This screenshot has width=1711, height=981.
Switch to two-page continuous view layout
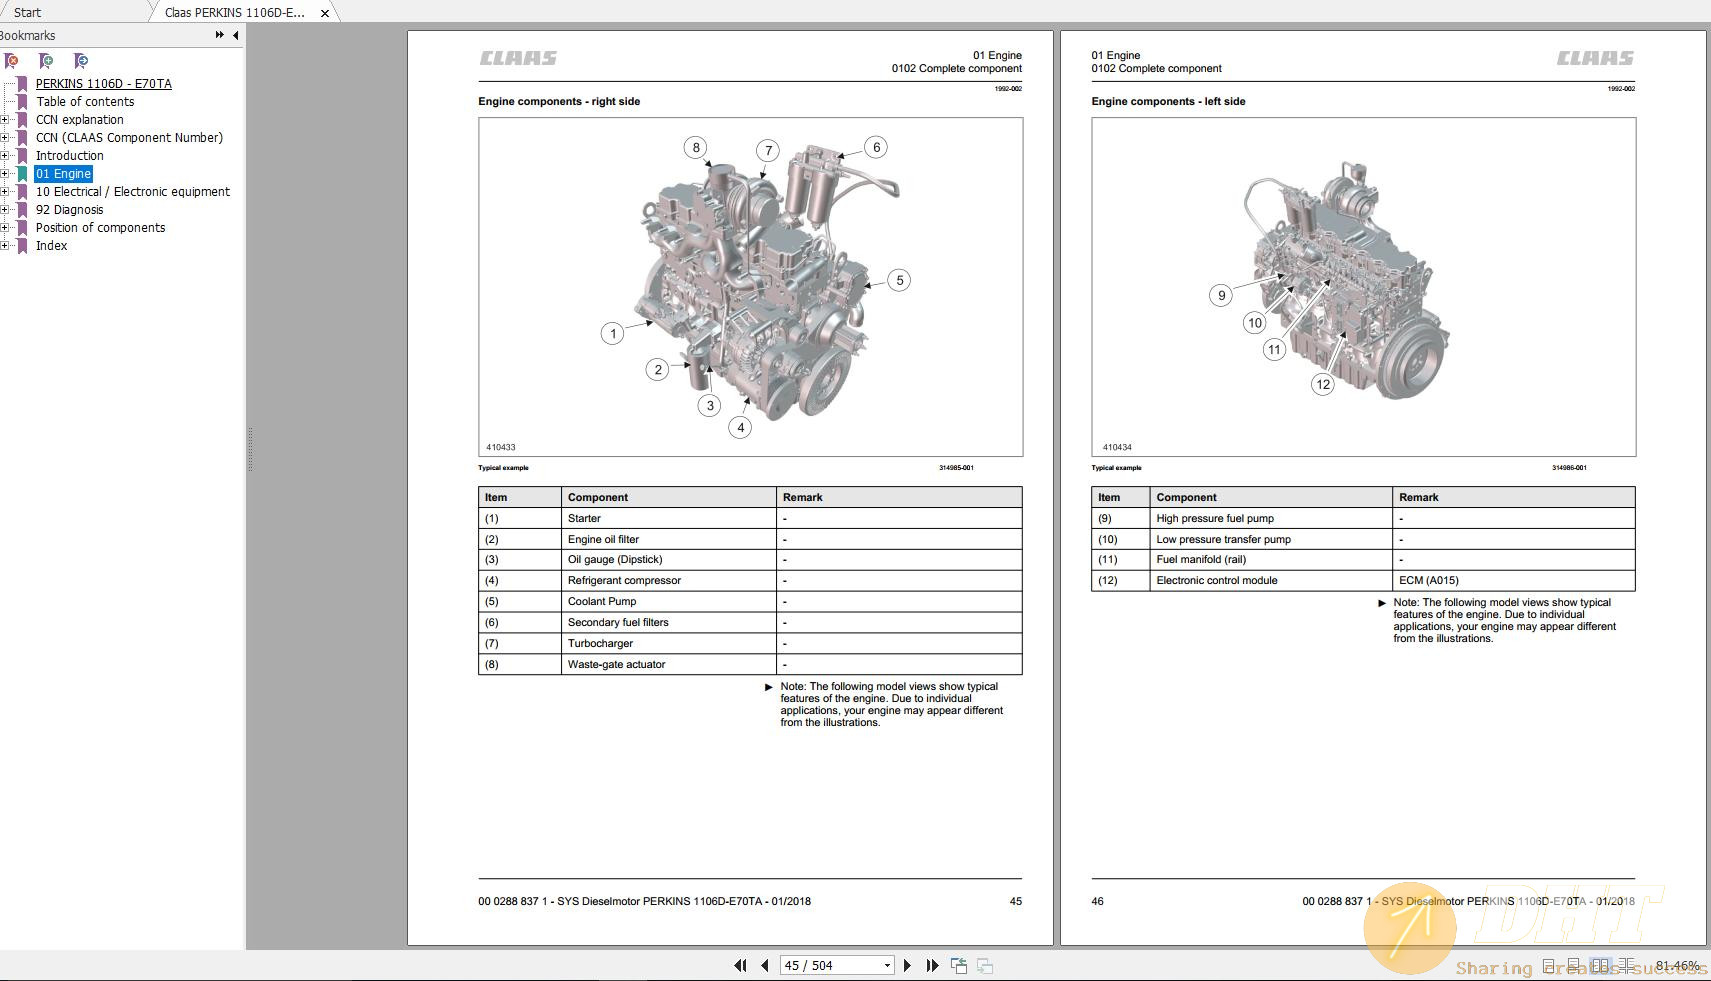1627,966
